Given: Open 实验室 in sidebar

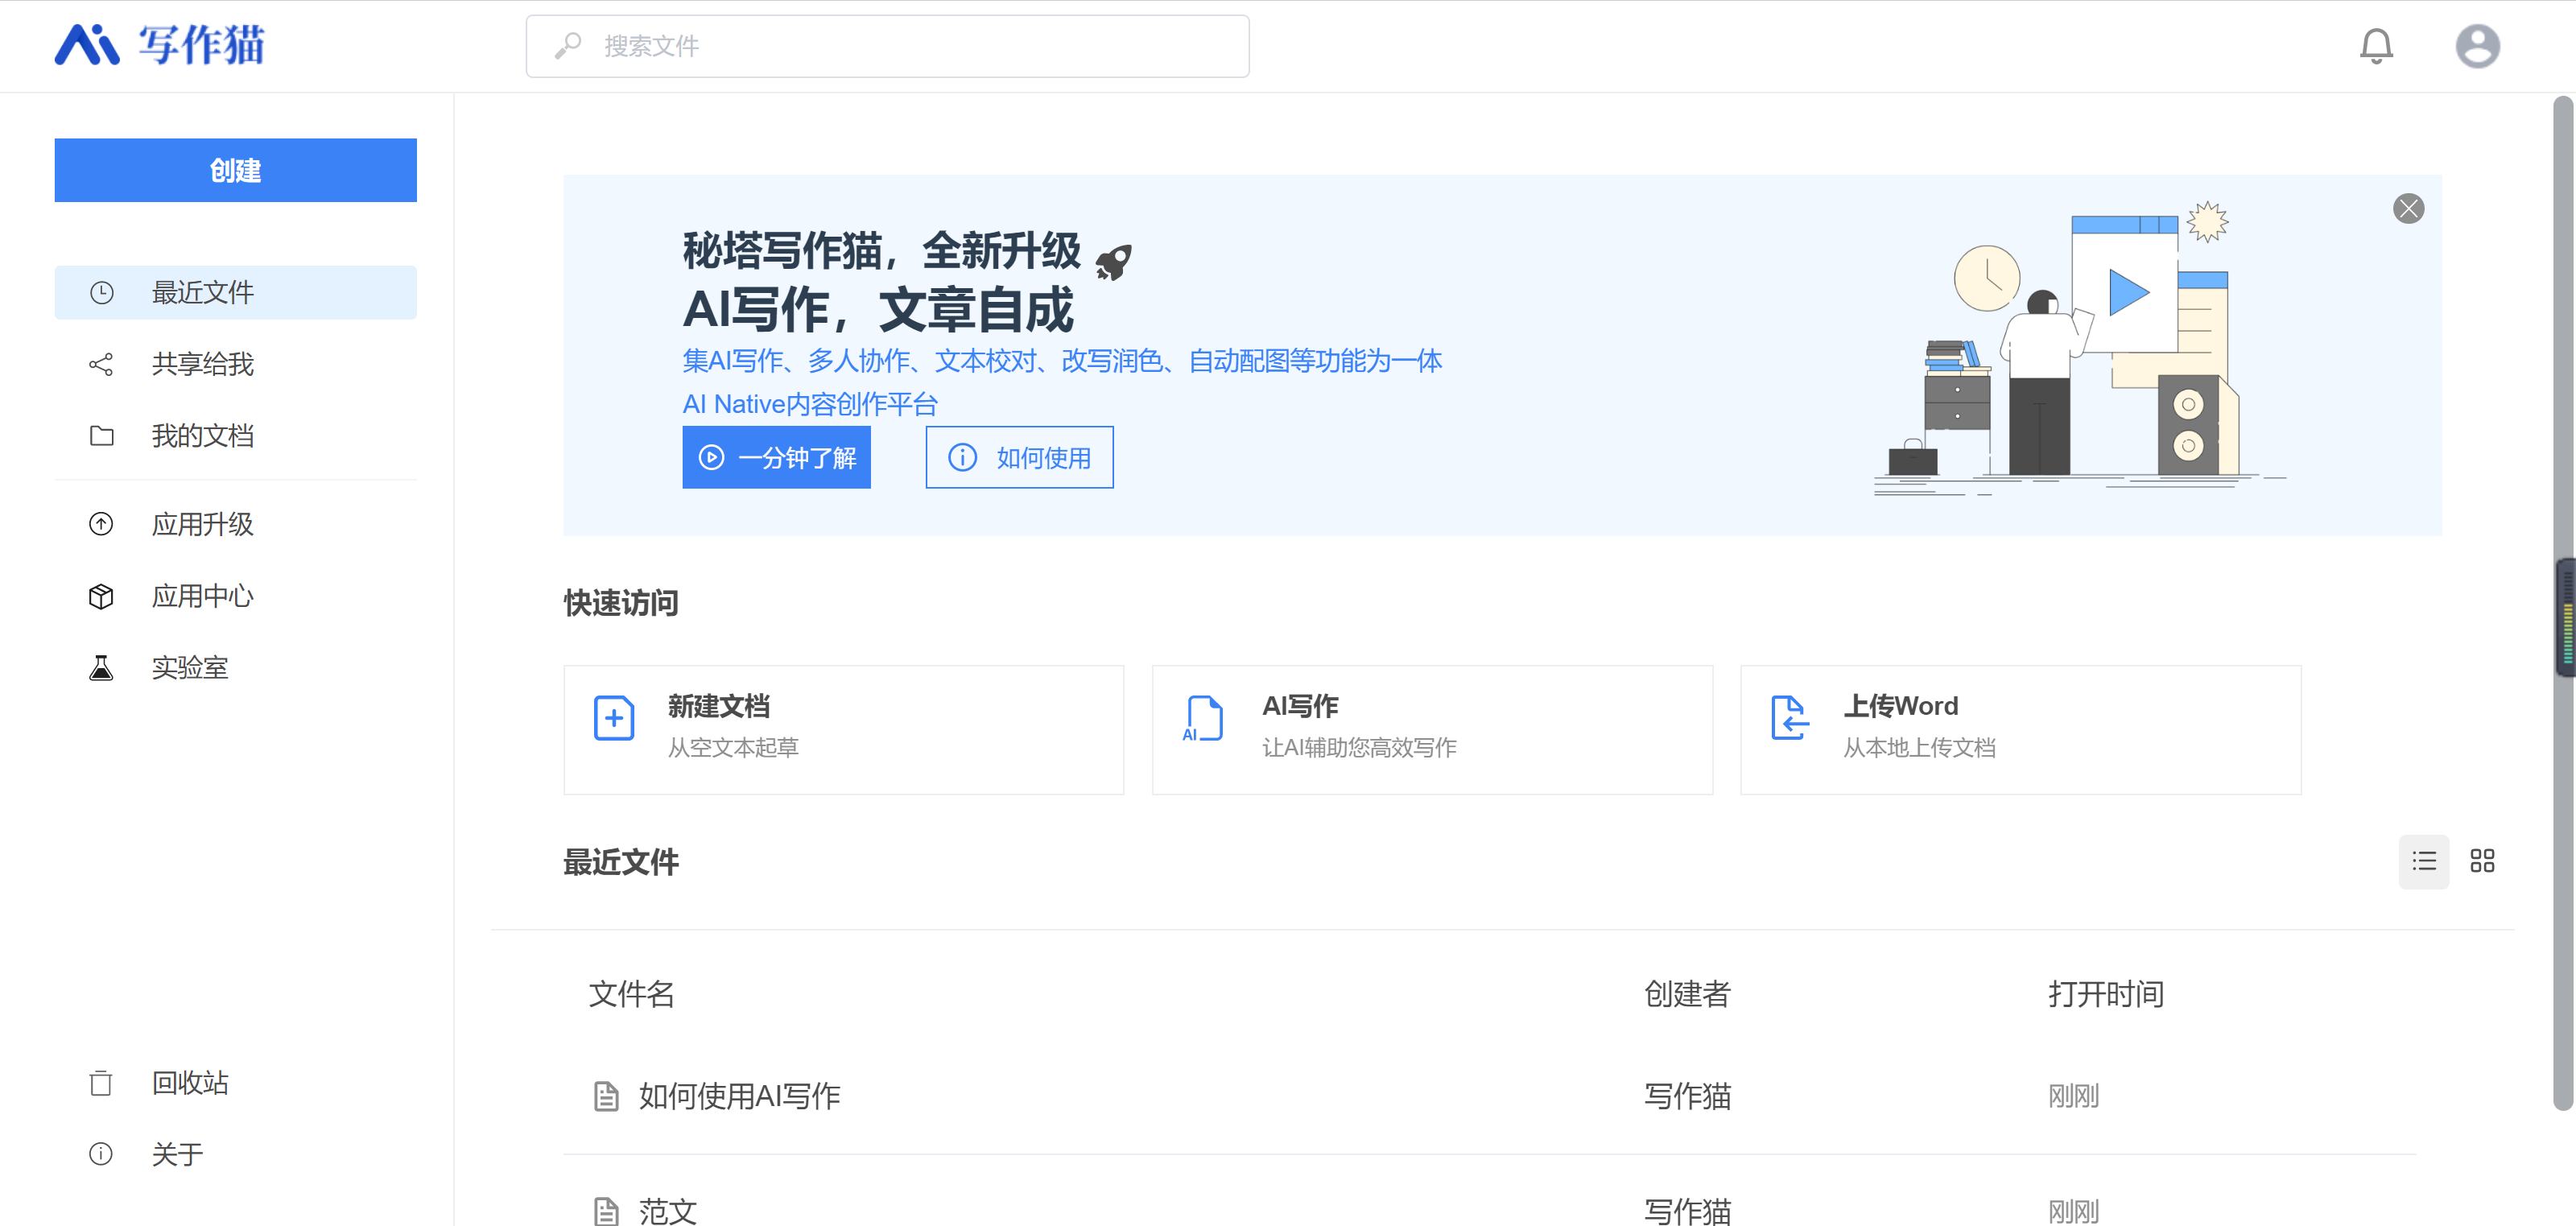Looking at the screenshot, I should 235,668.
